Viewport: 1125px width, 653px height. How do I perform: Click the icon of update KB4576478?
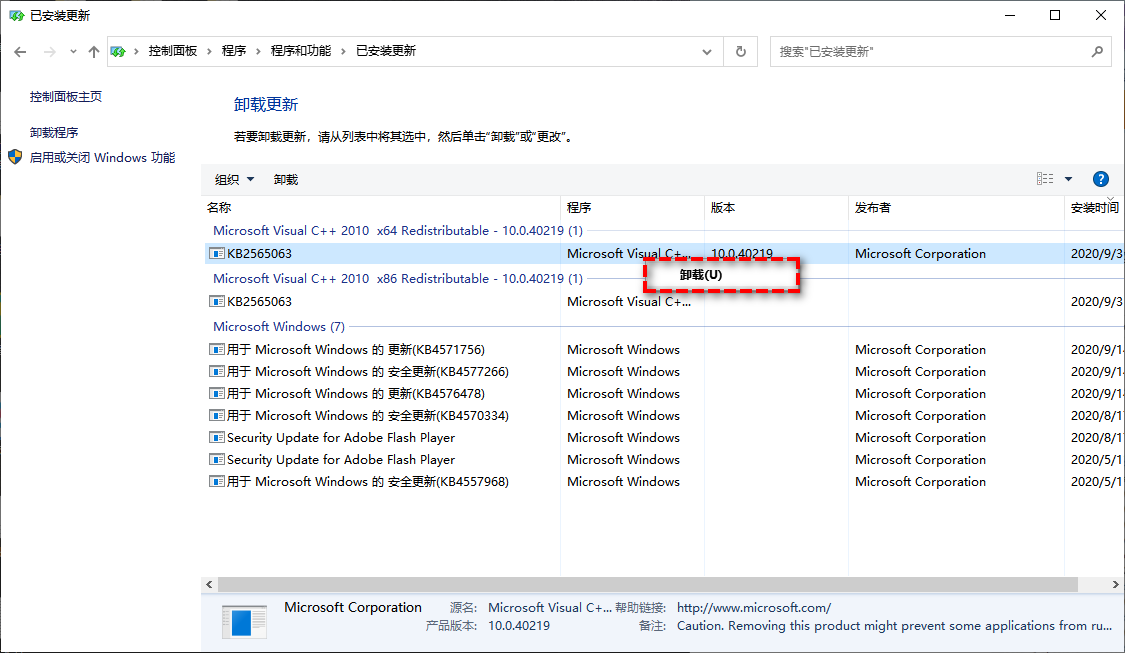click(x=216, y=393)
